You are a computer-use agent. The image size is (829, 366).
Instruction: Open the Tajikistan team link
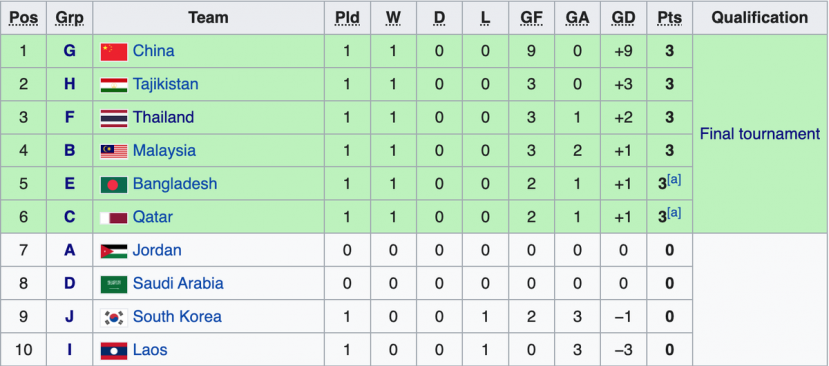165,84
